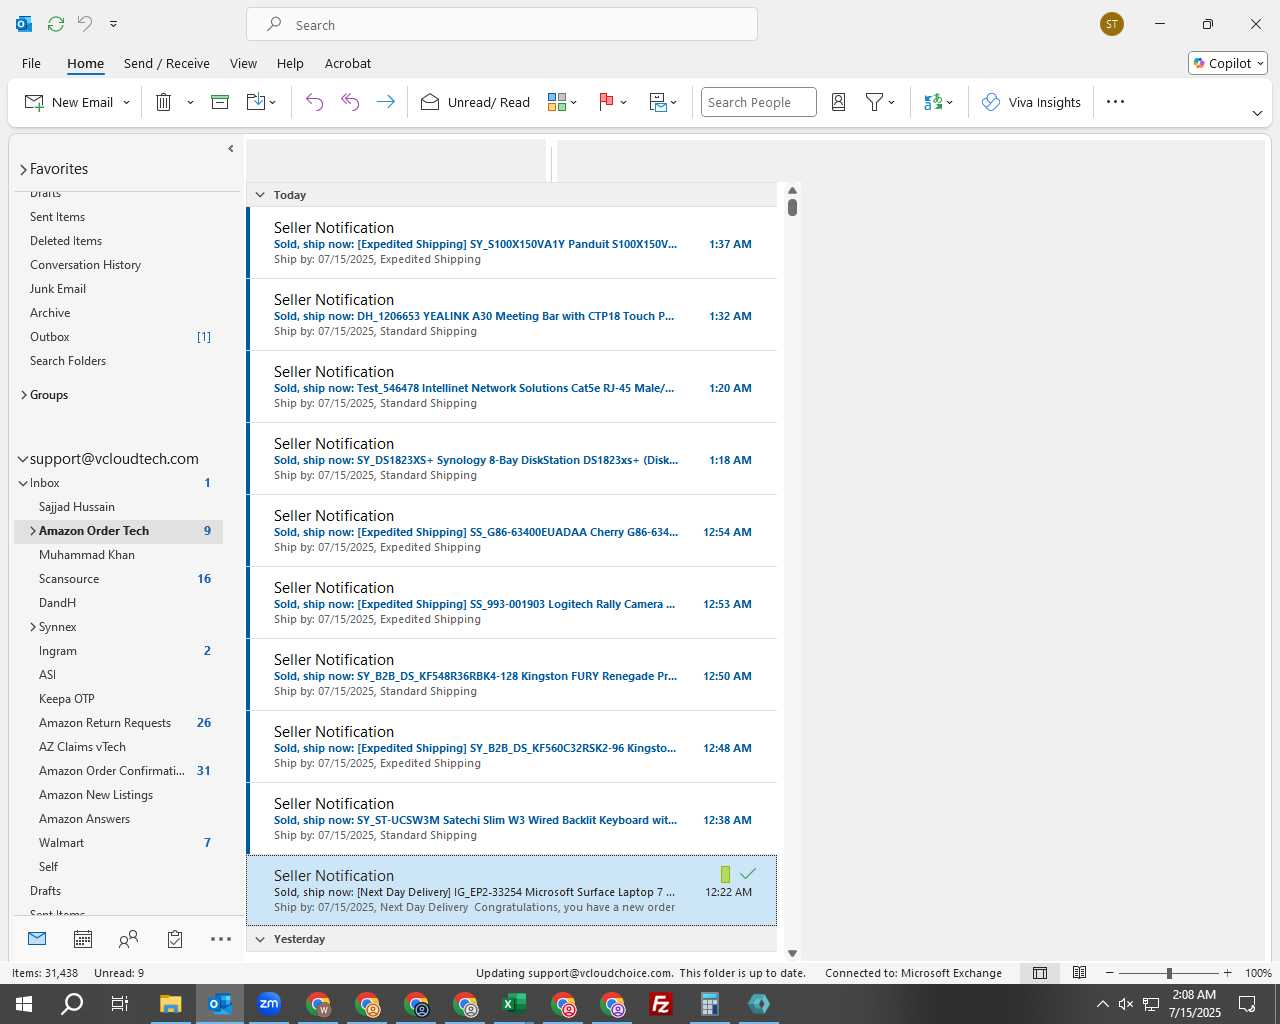Open Zoom from the Windows taskbar
This screenshot has height=1024, width=1280.
[x=269, y=1004]
